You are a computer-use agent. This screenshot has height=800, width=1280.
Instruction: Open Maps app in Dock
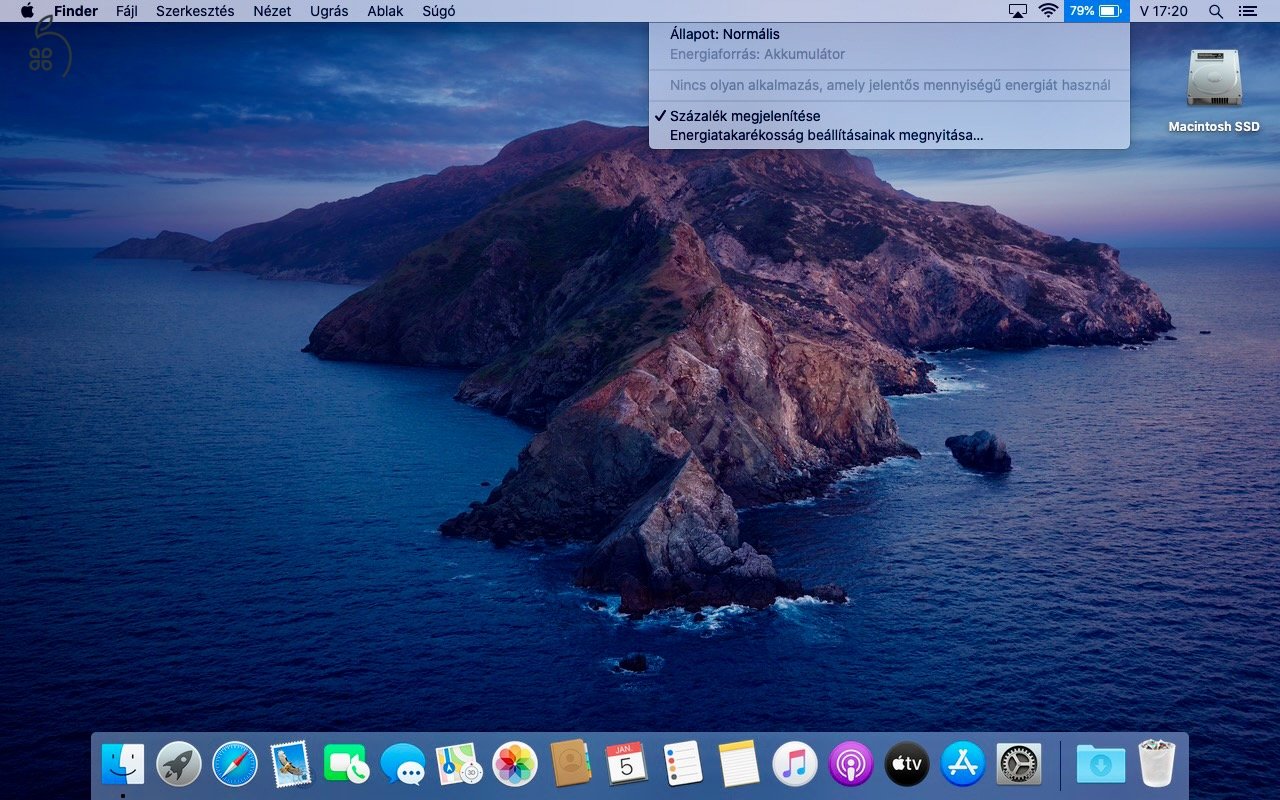[459, 764]
